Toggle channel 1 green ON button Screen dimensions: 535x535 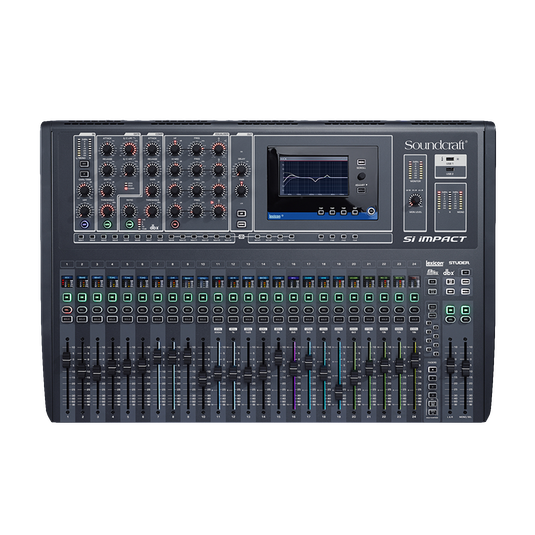[67, 297]
